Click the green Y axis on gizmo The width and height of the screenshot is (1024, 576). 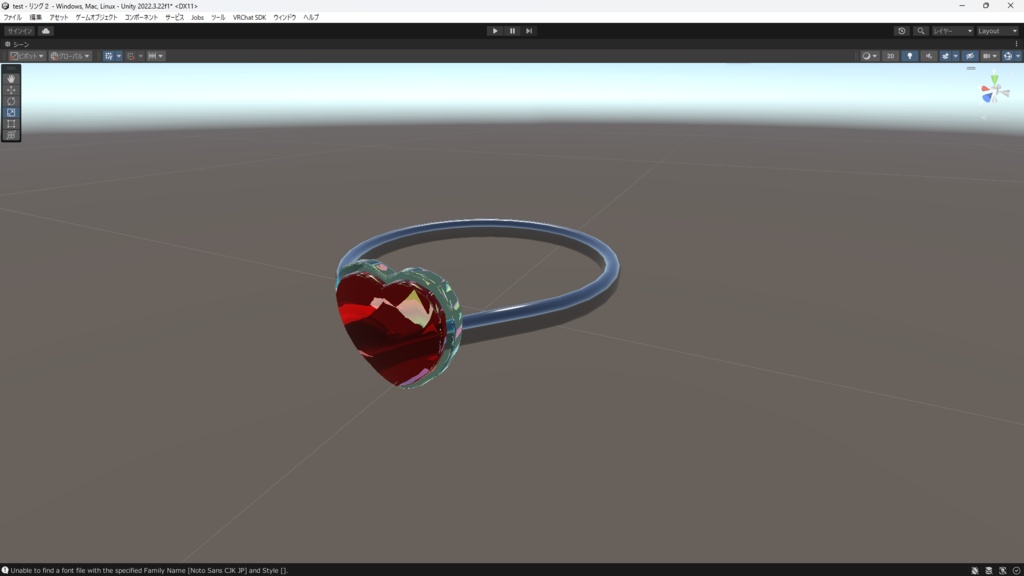point(994,80)
